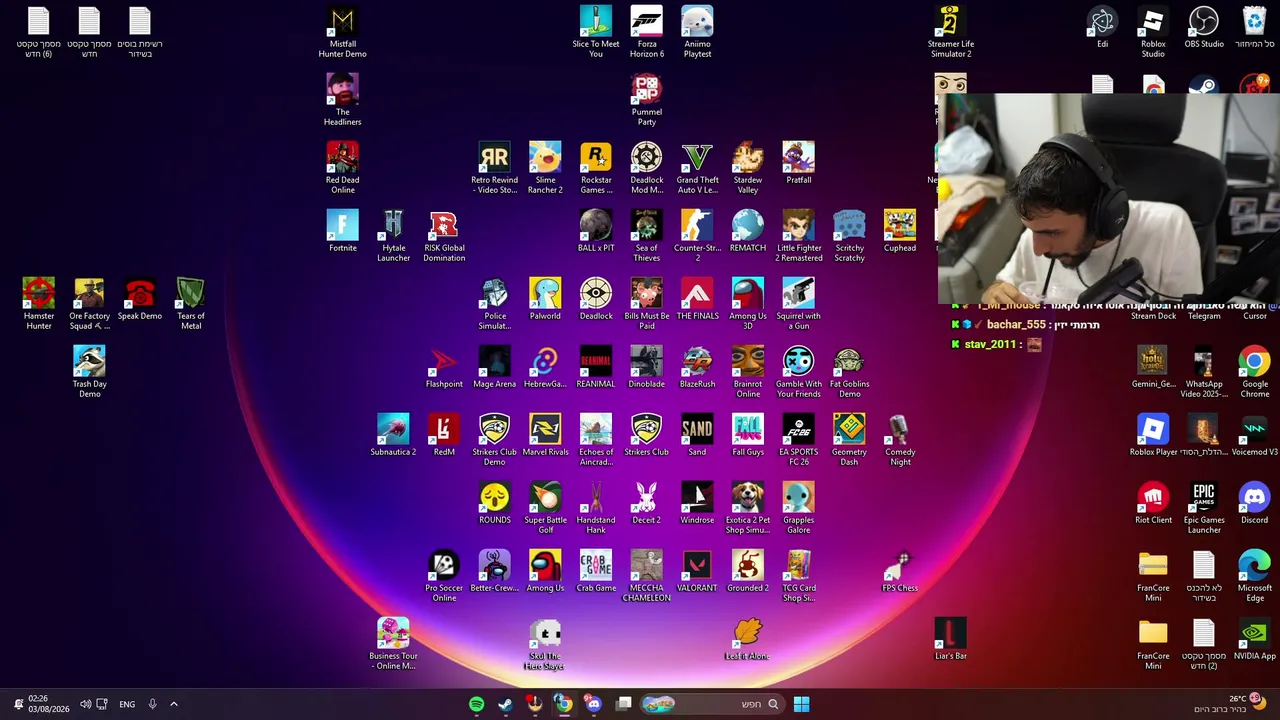Launch Forza Horizon 6 shortcut

647,33
